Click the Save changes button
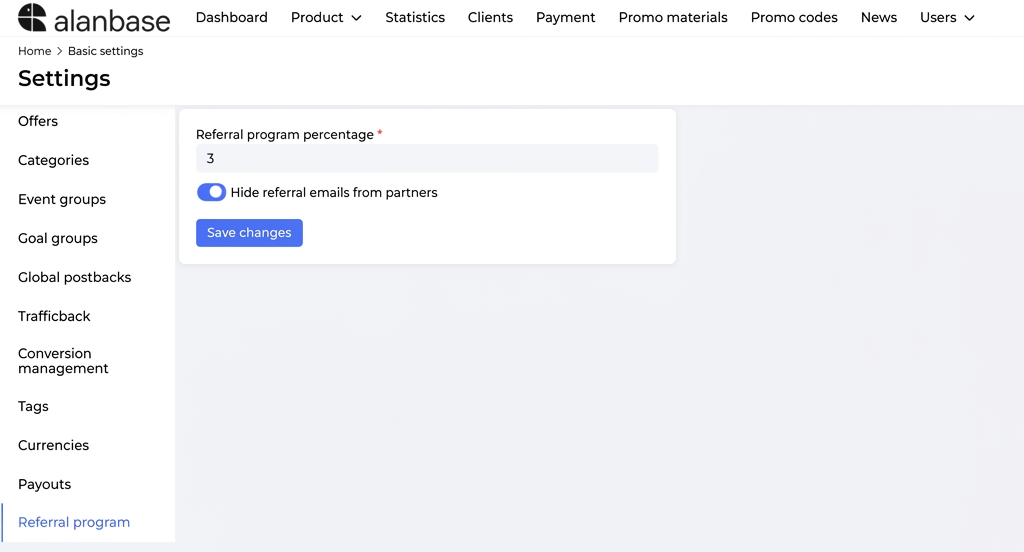 click(249, 233)
